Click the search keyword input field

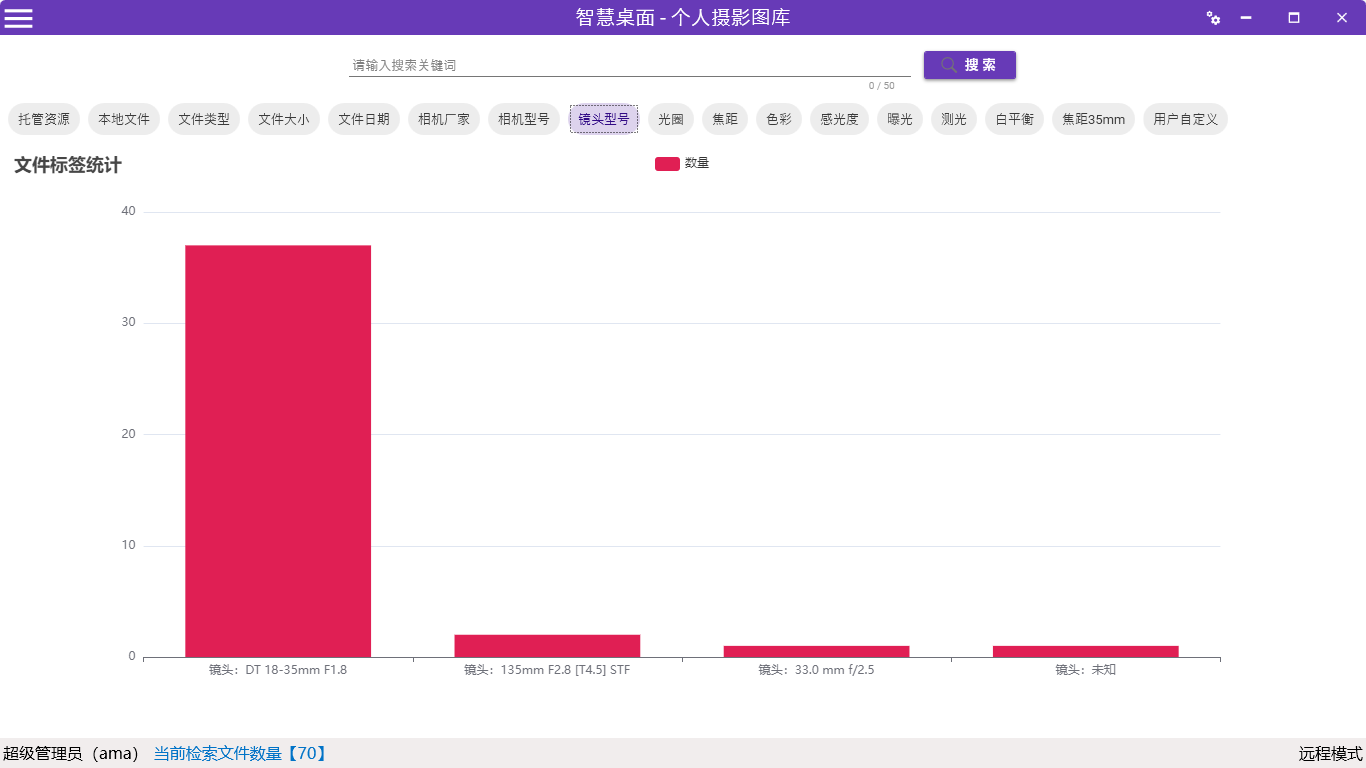[628, 65]
